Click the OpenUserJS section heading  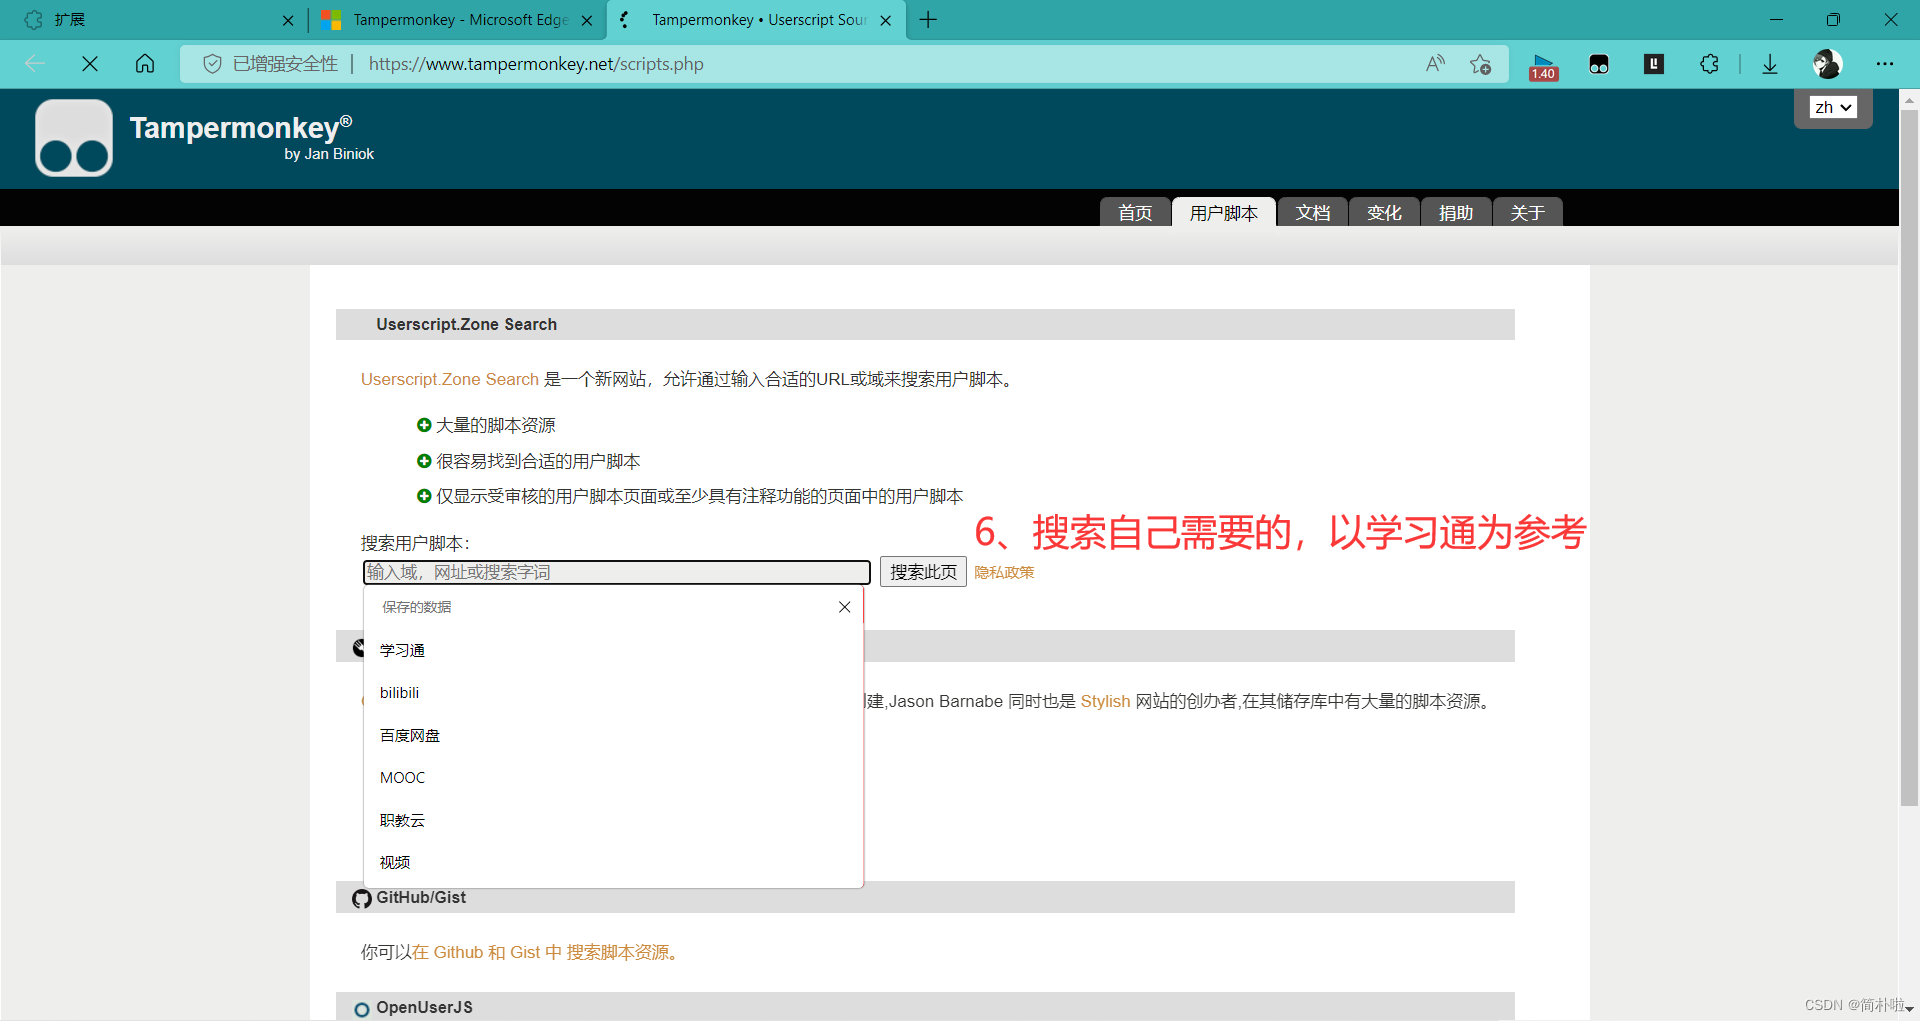click(424, 1007)
